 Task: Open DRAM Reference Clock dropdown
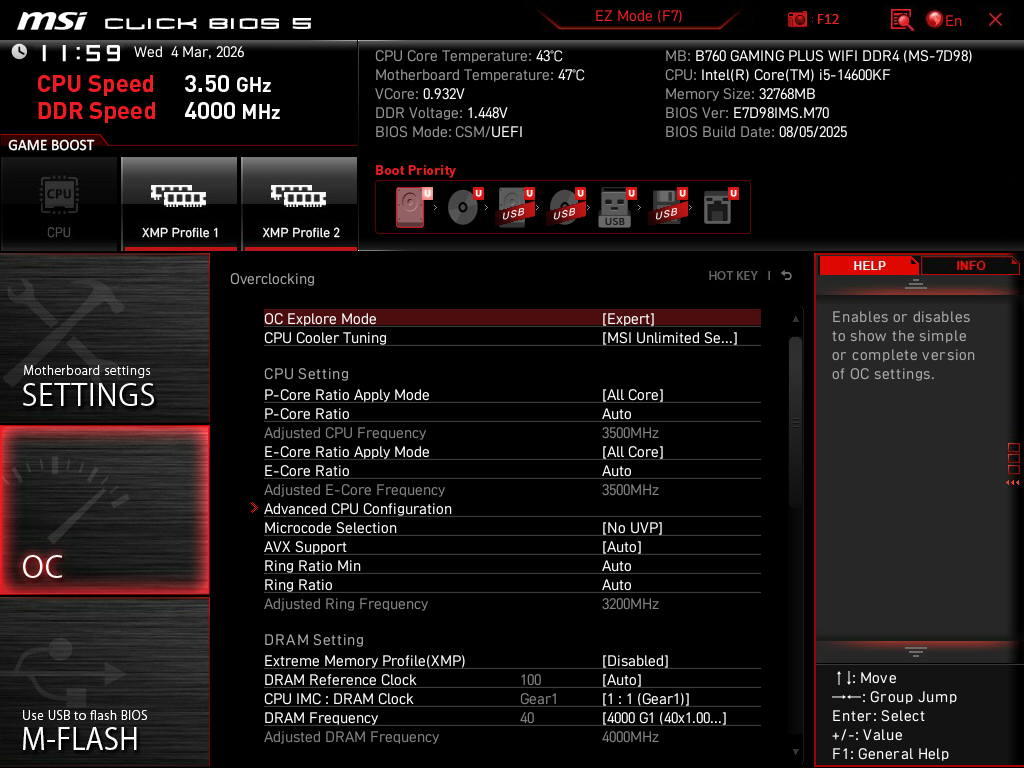(512, 679)
